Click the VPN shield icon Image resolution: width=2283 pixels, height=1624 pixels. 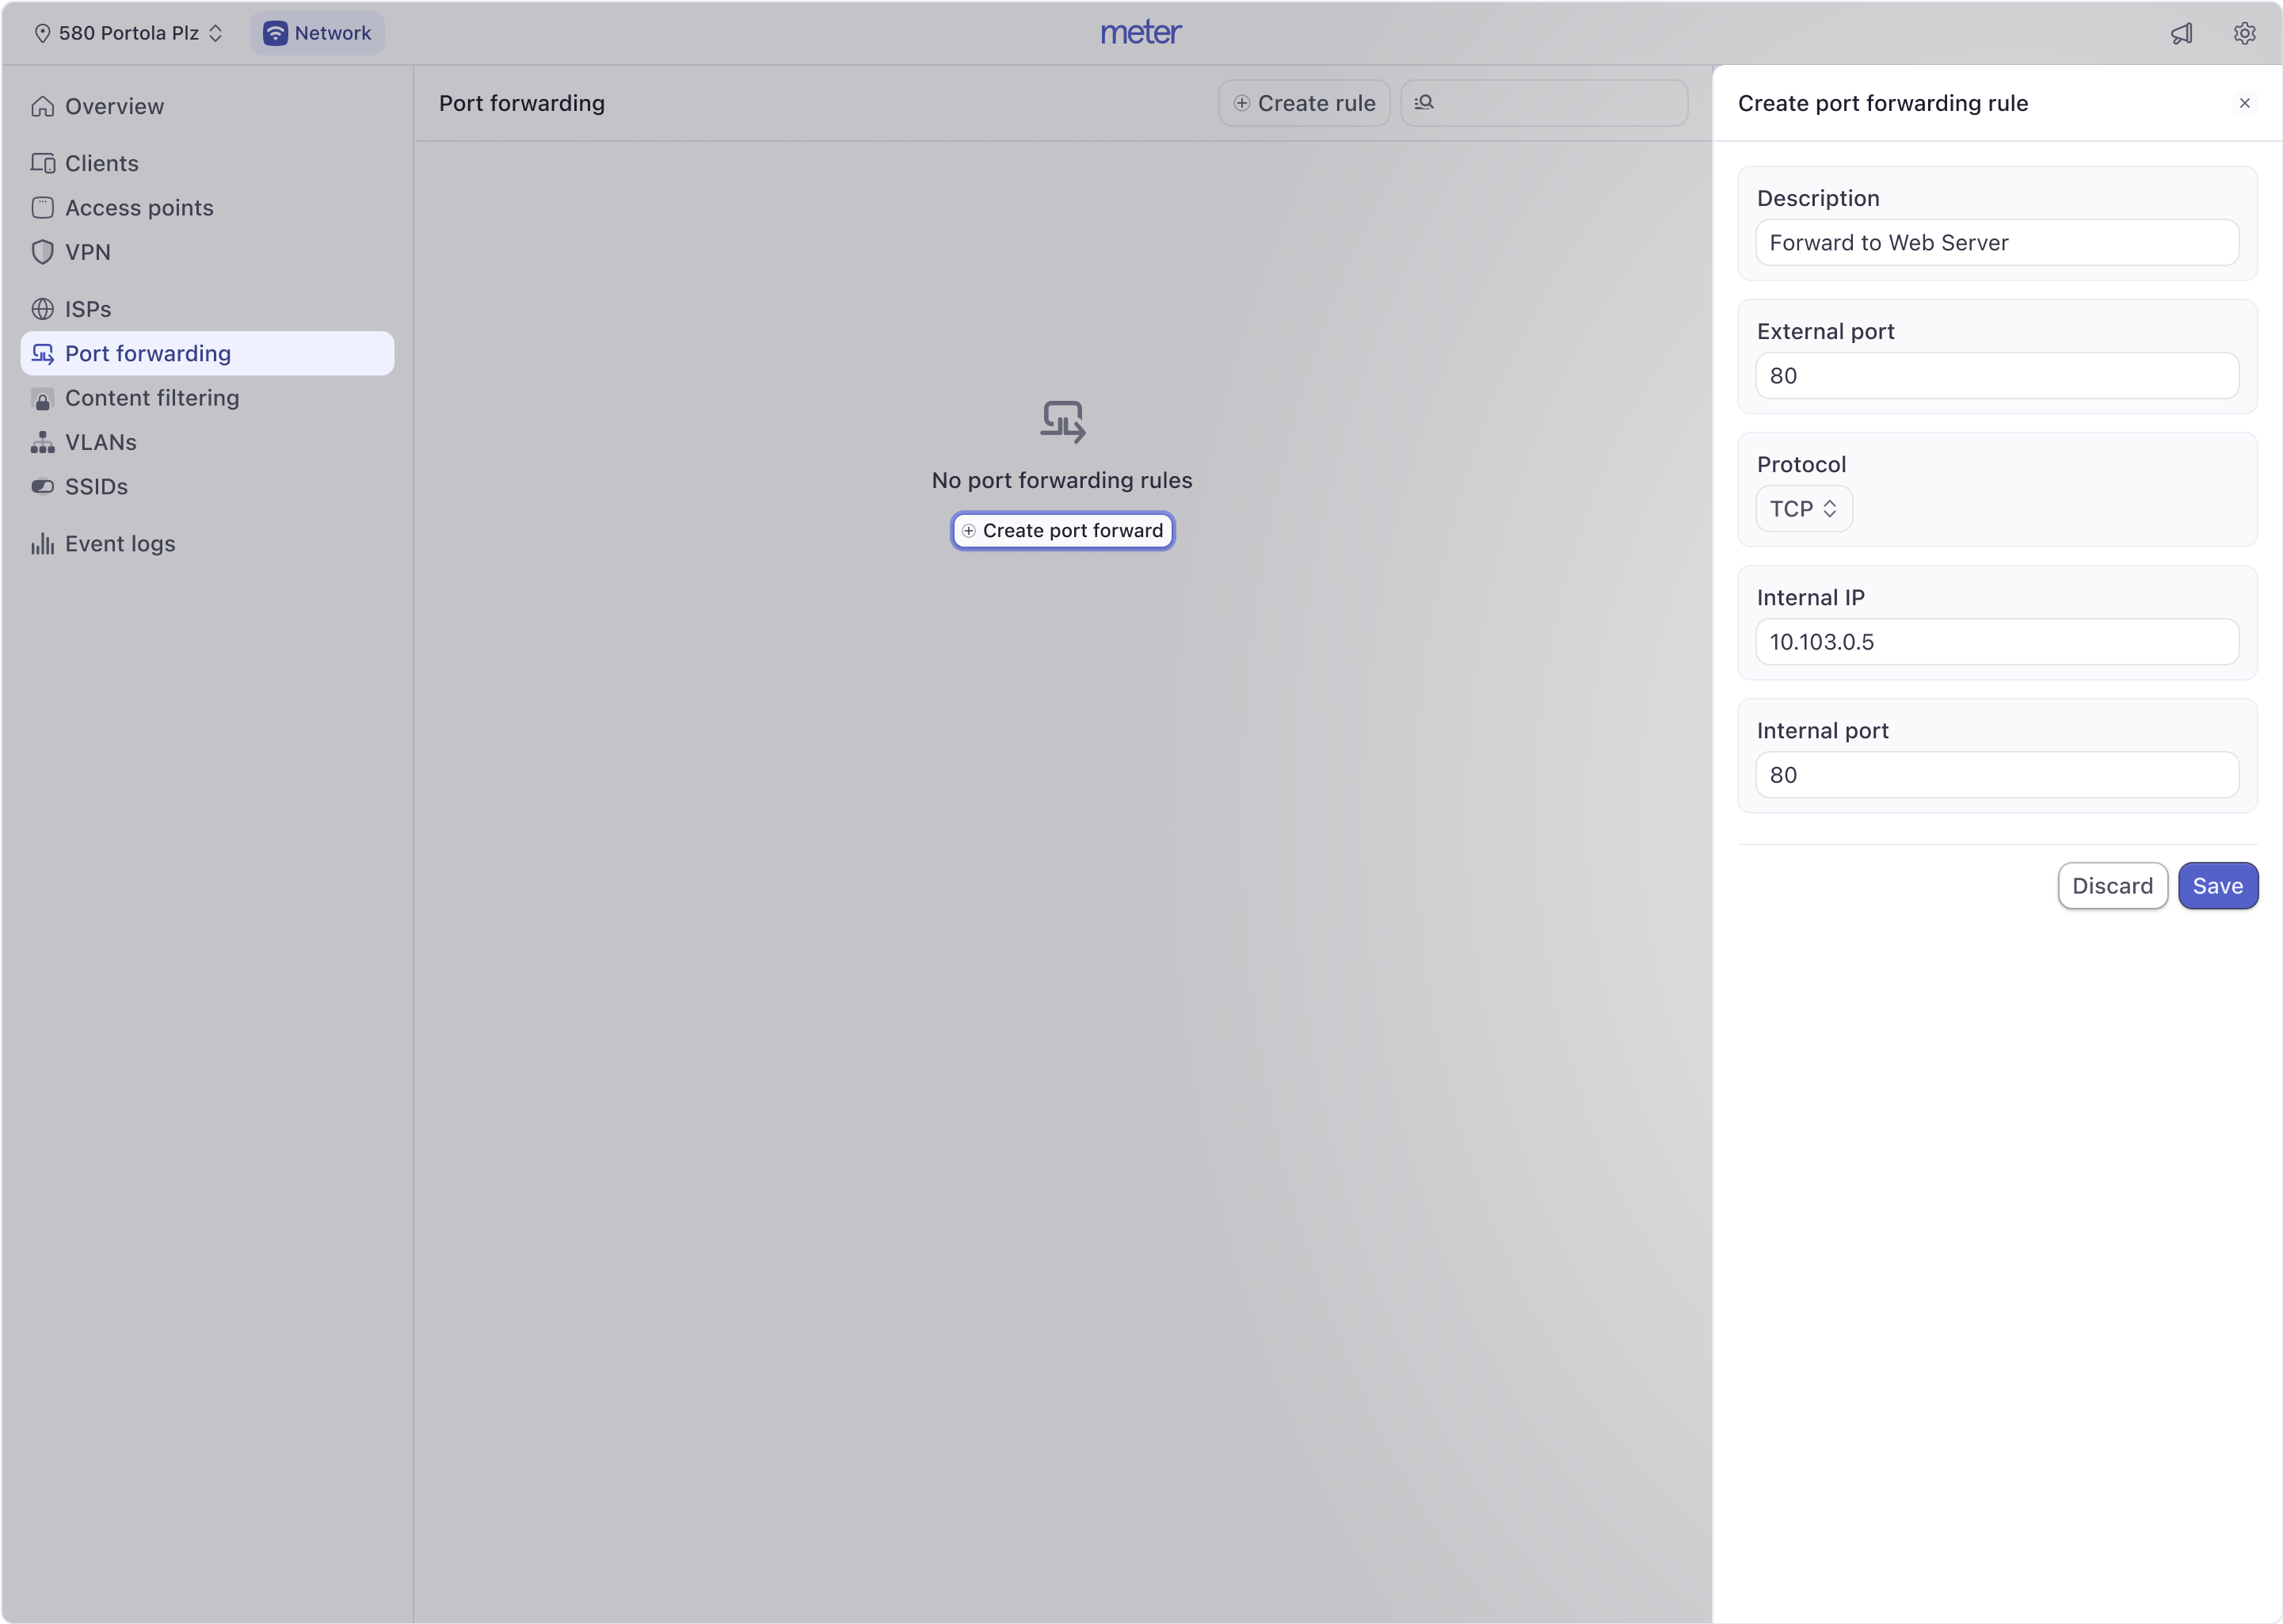click(42, 252)
